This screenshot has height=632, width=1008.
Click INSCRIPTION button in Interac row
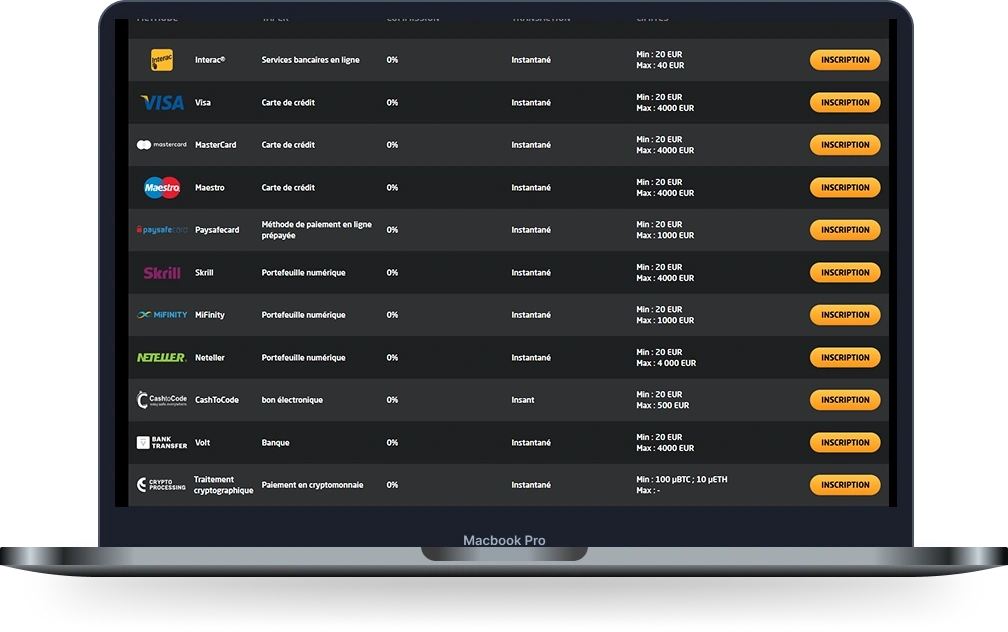[845, 60]
